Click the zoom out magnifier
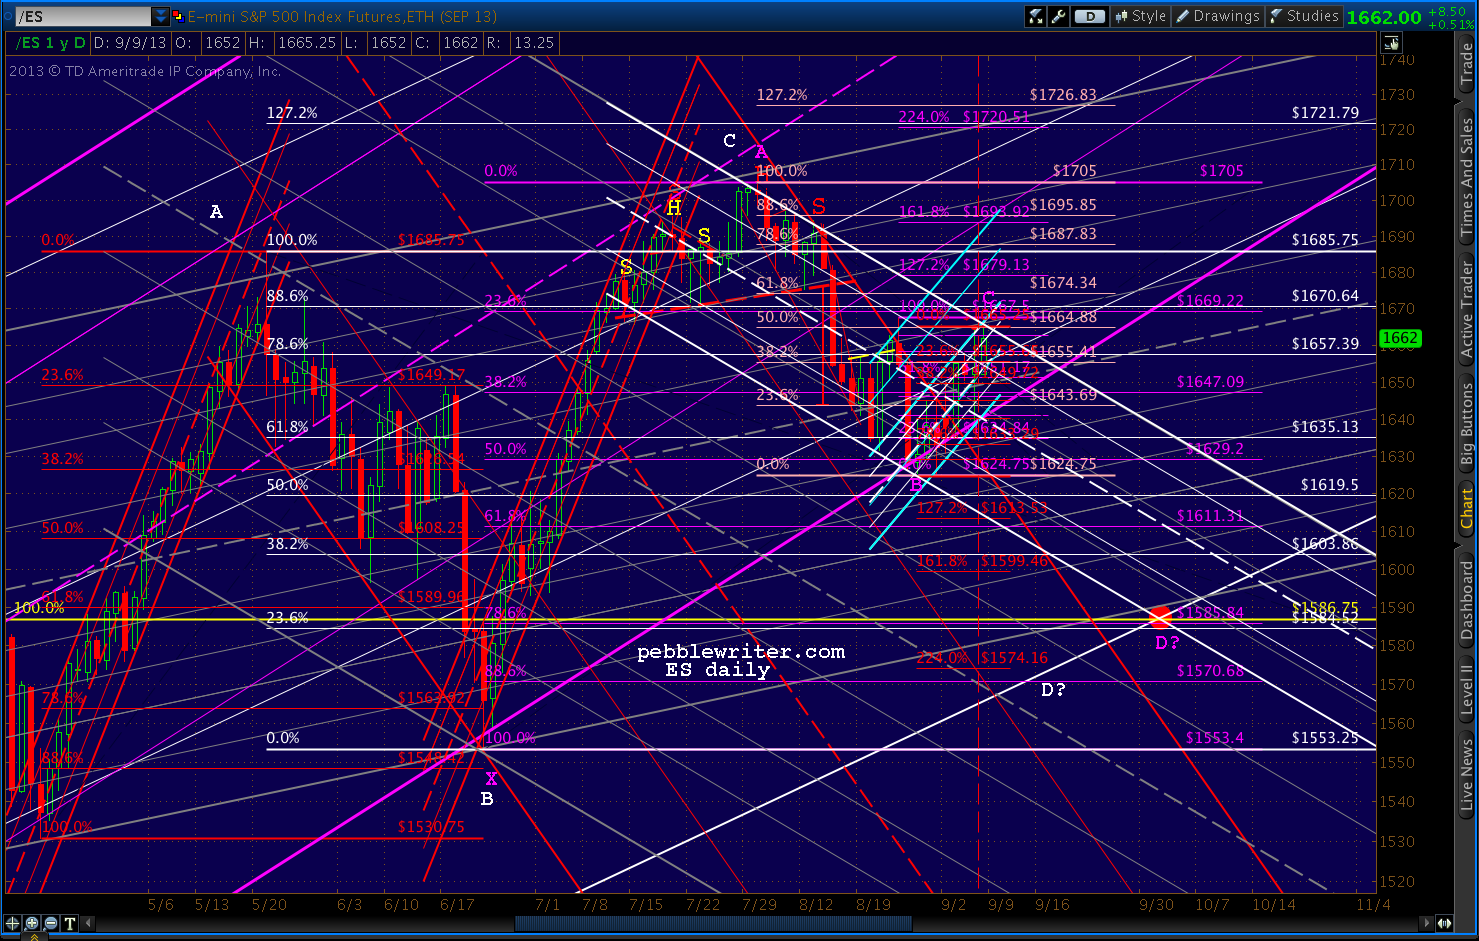This screenshot has height=941, width=1479. pos(50,923)
